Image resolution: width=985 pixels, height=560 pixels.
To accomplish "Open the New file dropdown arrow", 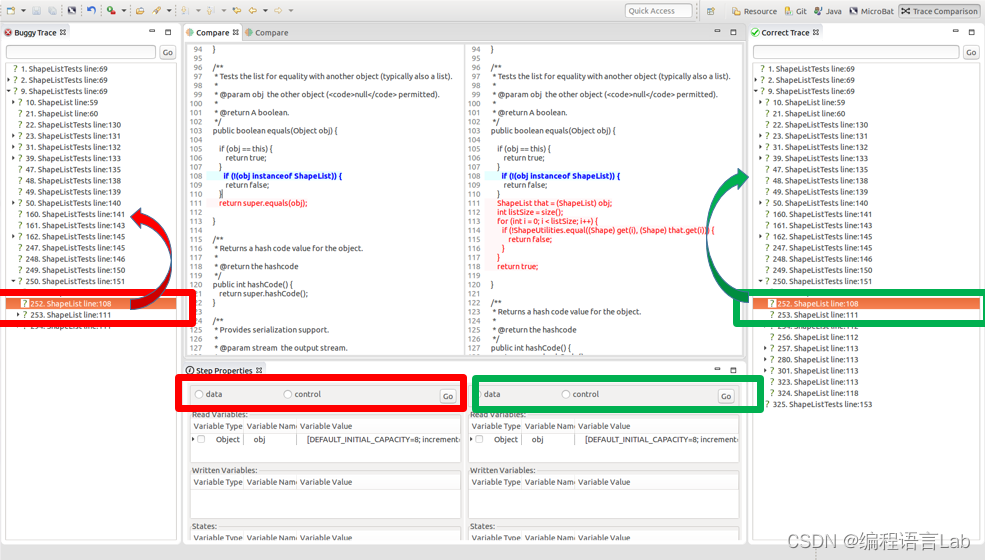I will pos(23,11).
